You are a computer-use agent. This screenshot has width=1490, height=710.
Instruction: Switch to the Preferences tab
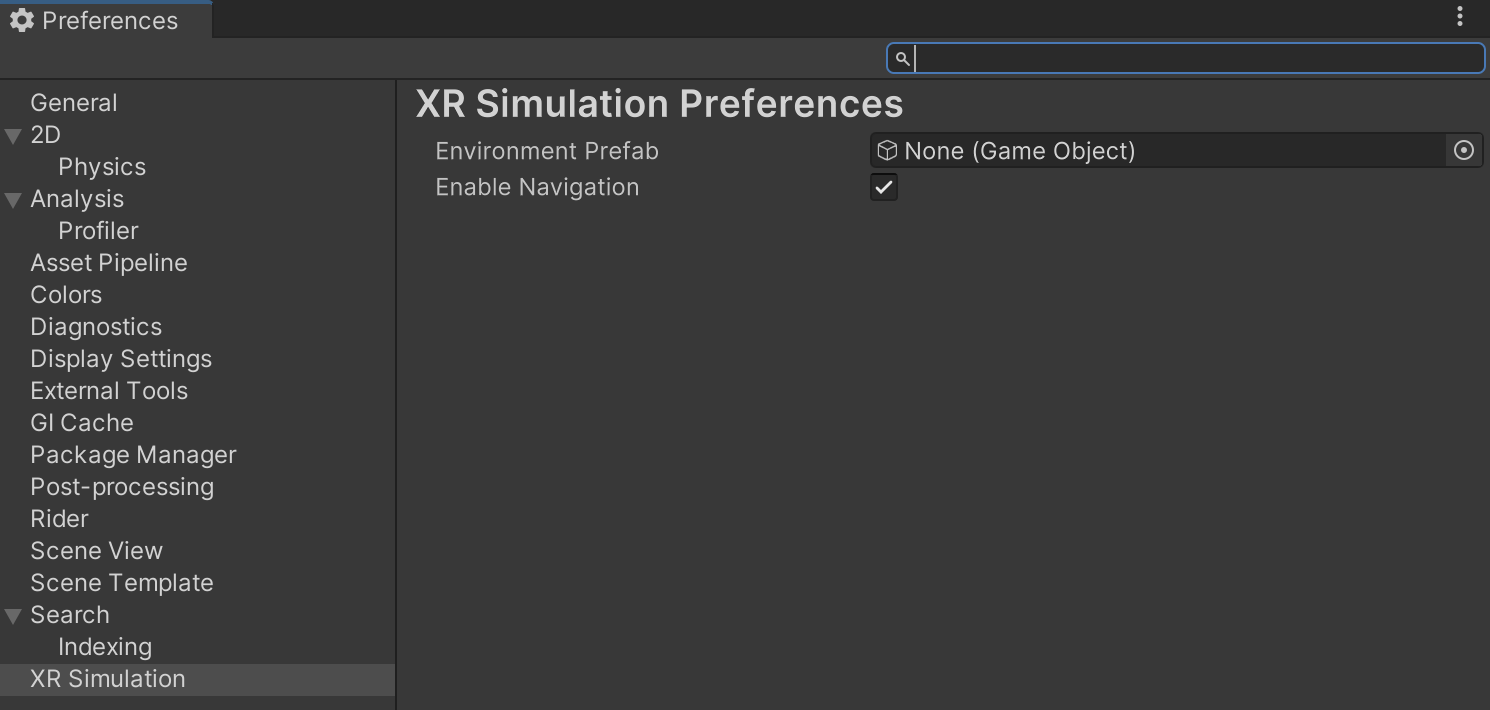click(x=105, y=19)
